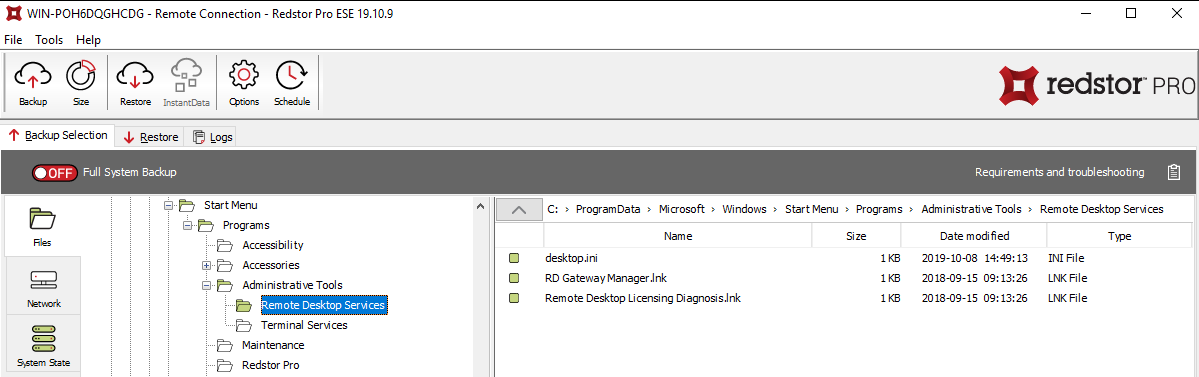
Task: Open the Tools menu
Action: 49,40
